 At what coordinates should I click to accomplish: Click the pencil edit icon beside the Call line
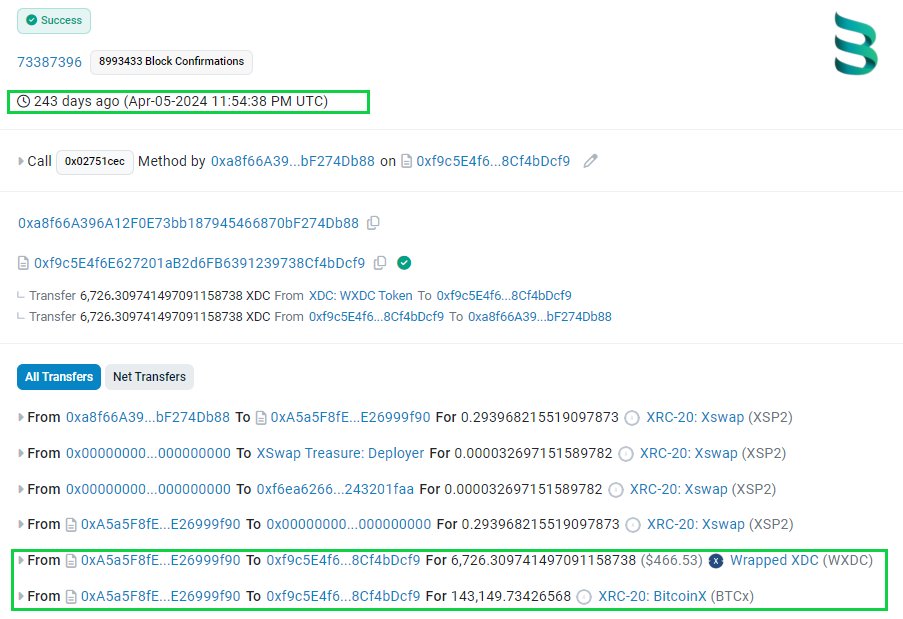590,161
